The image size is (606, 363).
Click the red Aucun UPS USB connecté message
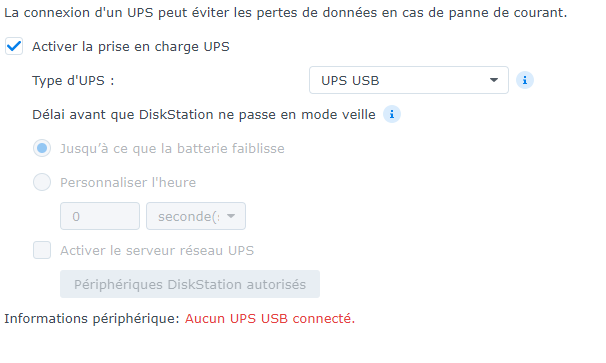pos(270,319)
